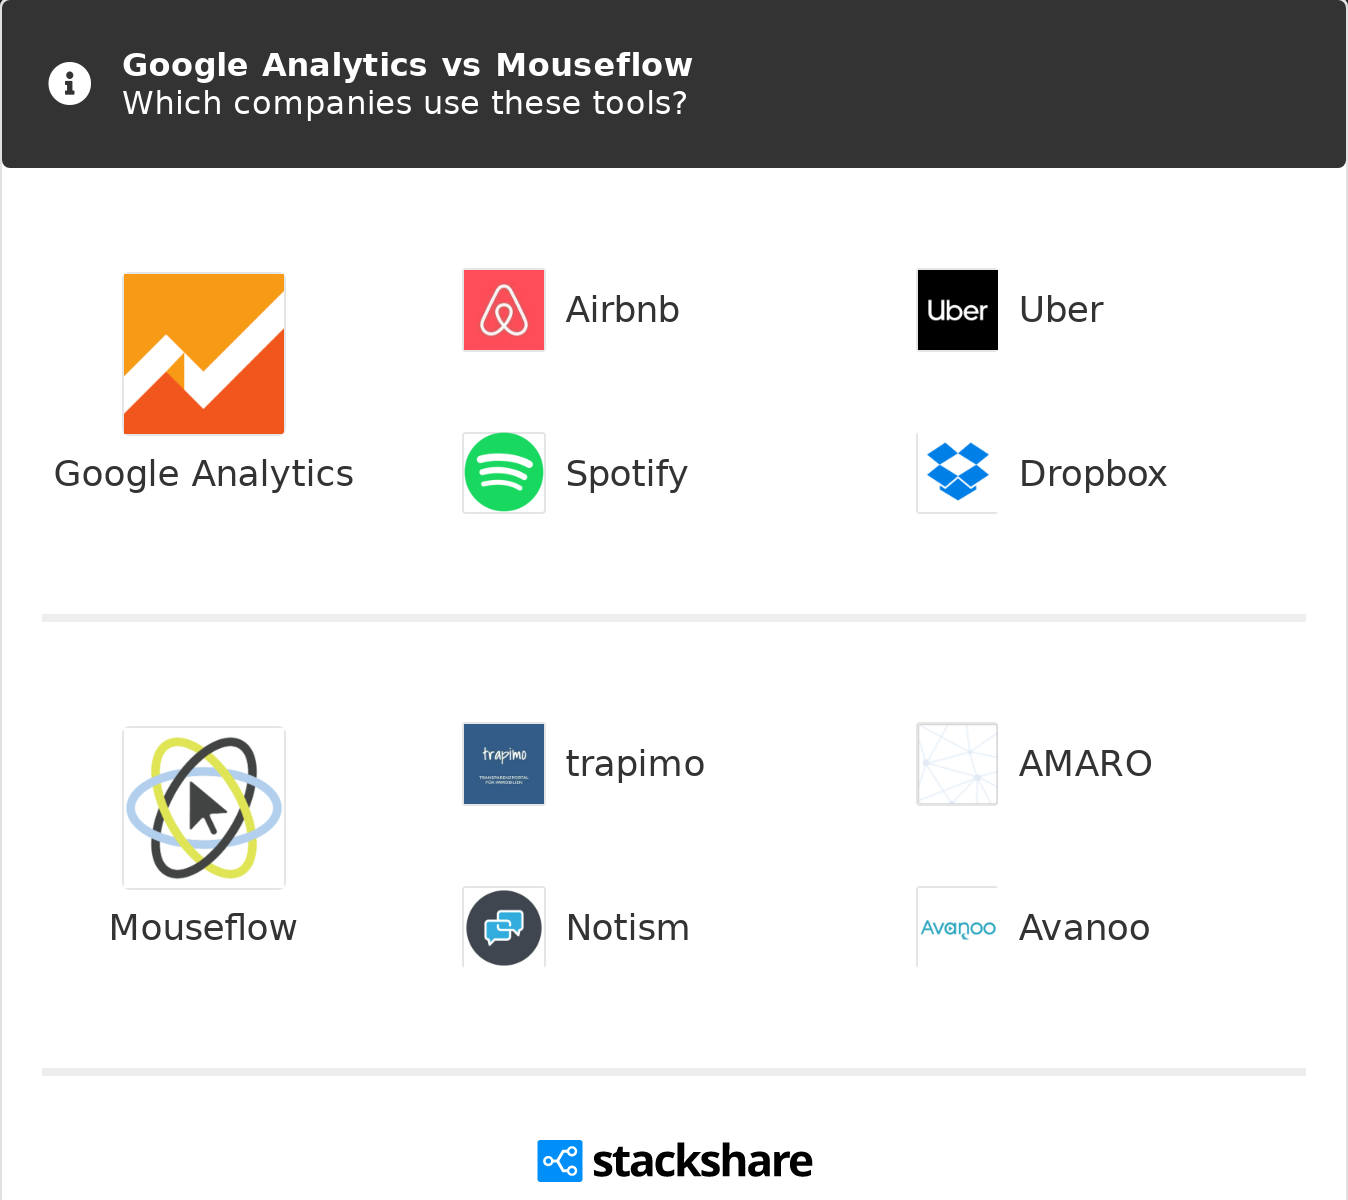Click the Google Analytics name label

(204, 474)
